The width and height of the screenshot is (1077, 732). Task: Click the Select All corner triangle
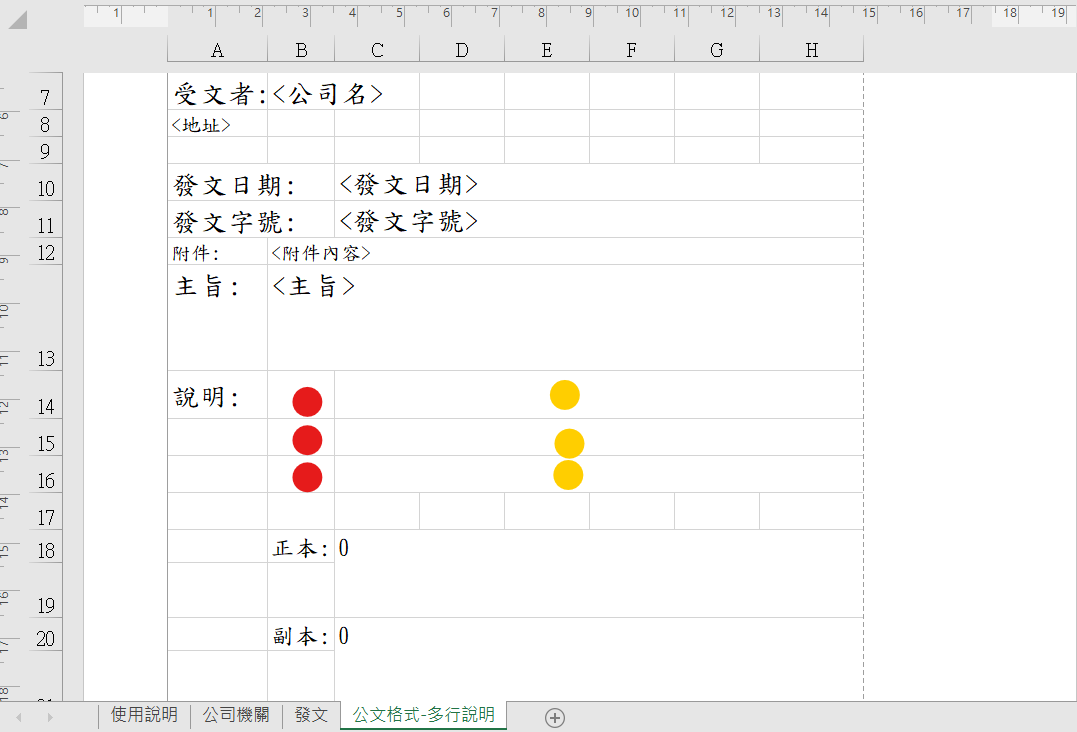pos(18,19)
